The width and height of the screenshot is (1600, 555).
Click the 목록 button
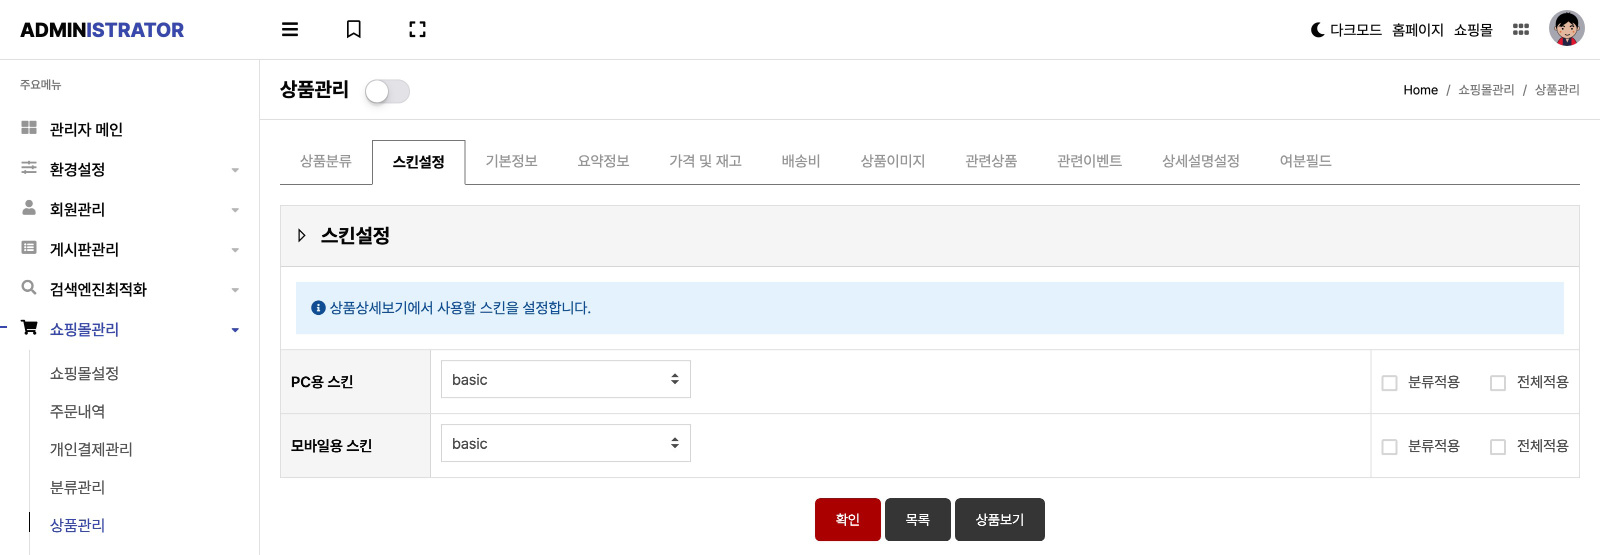tap(918, 520)
